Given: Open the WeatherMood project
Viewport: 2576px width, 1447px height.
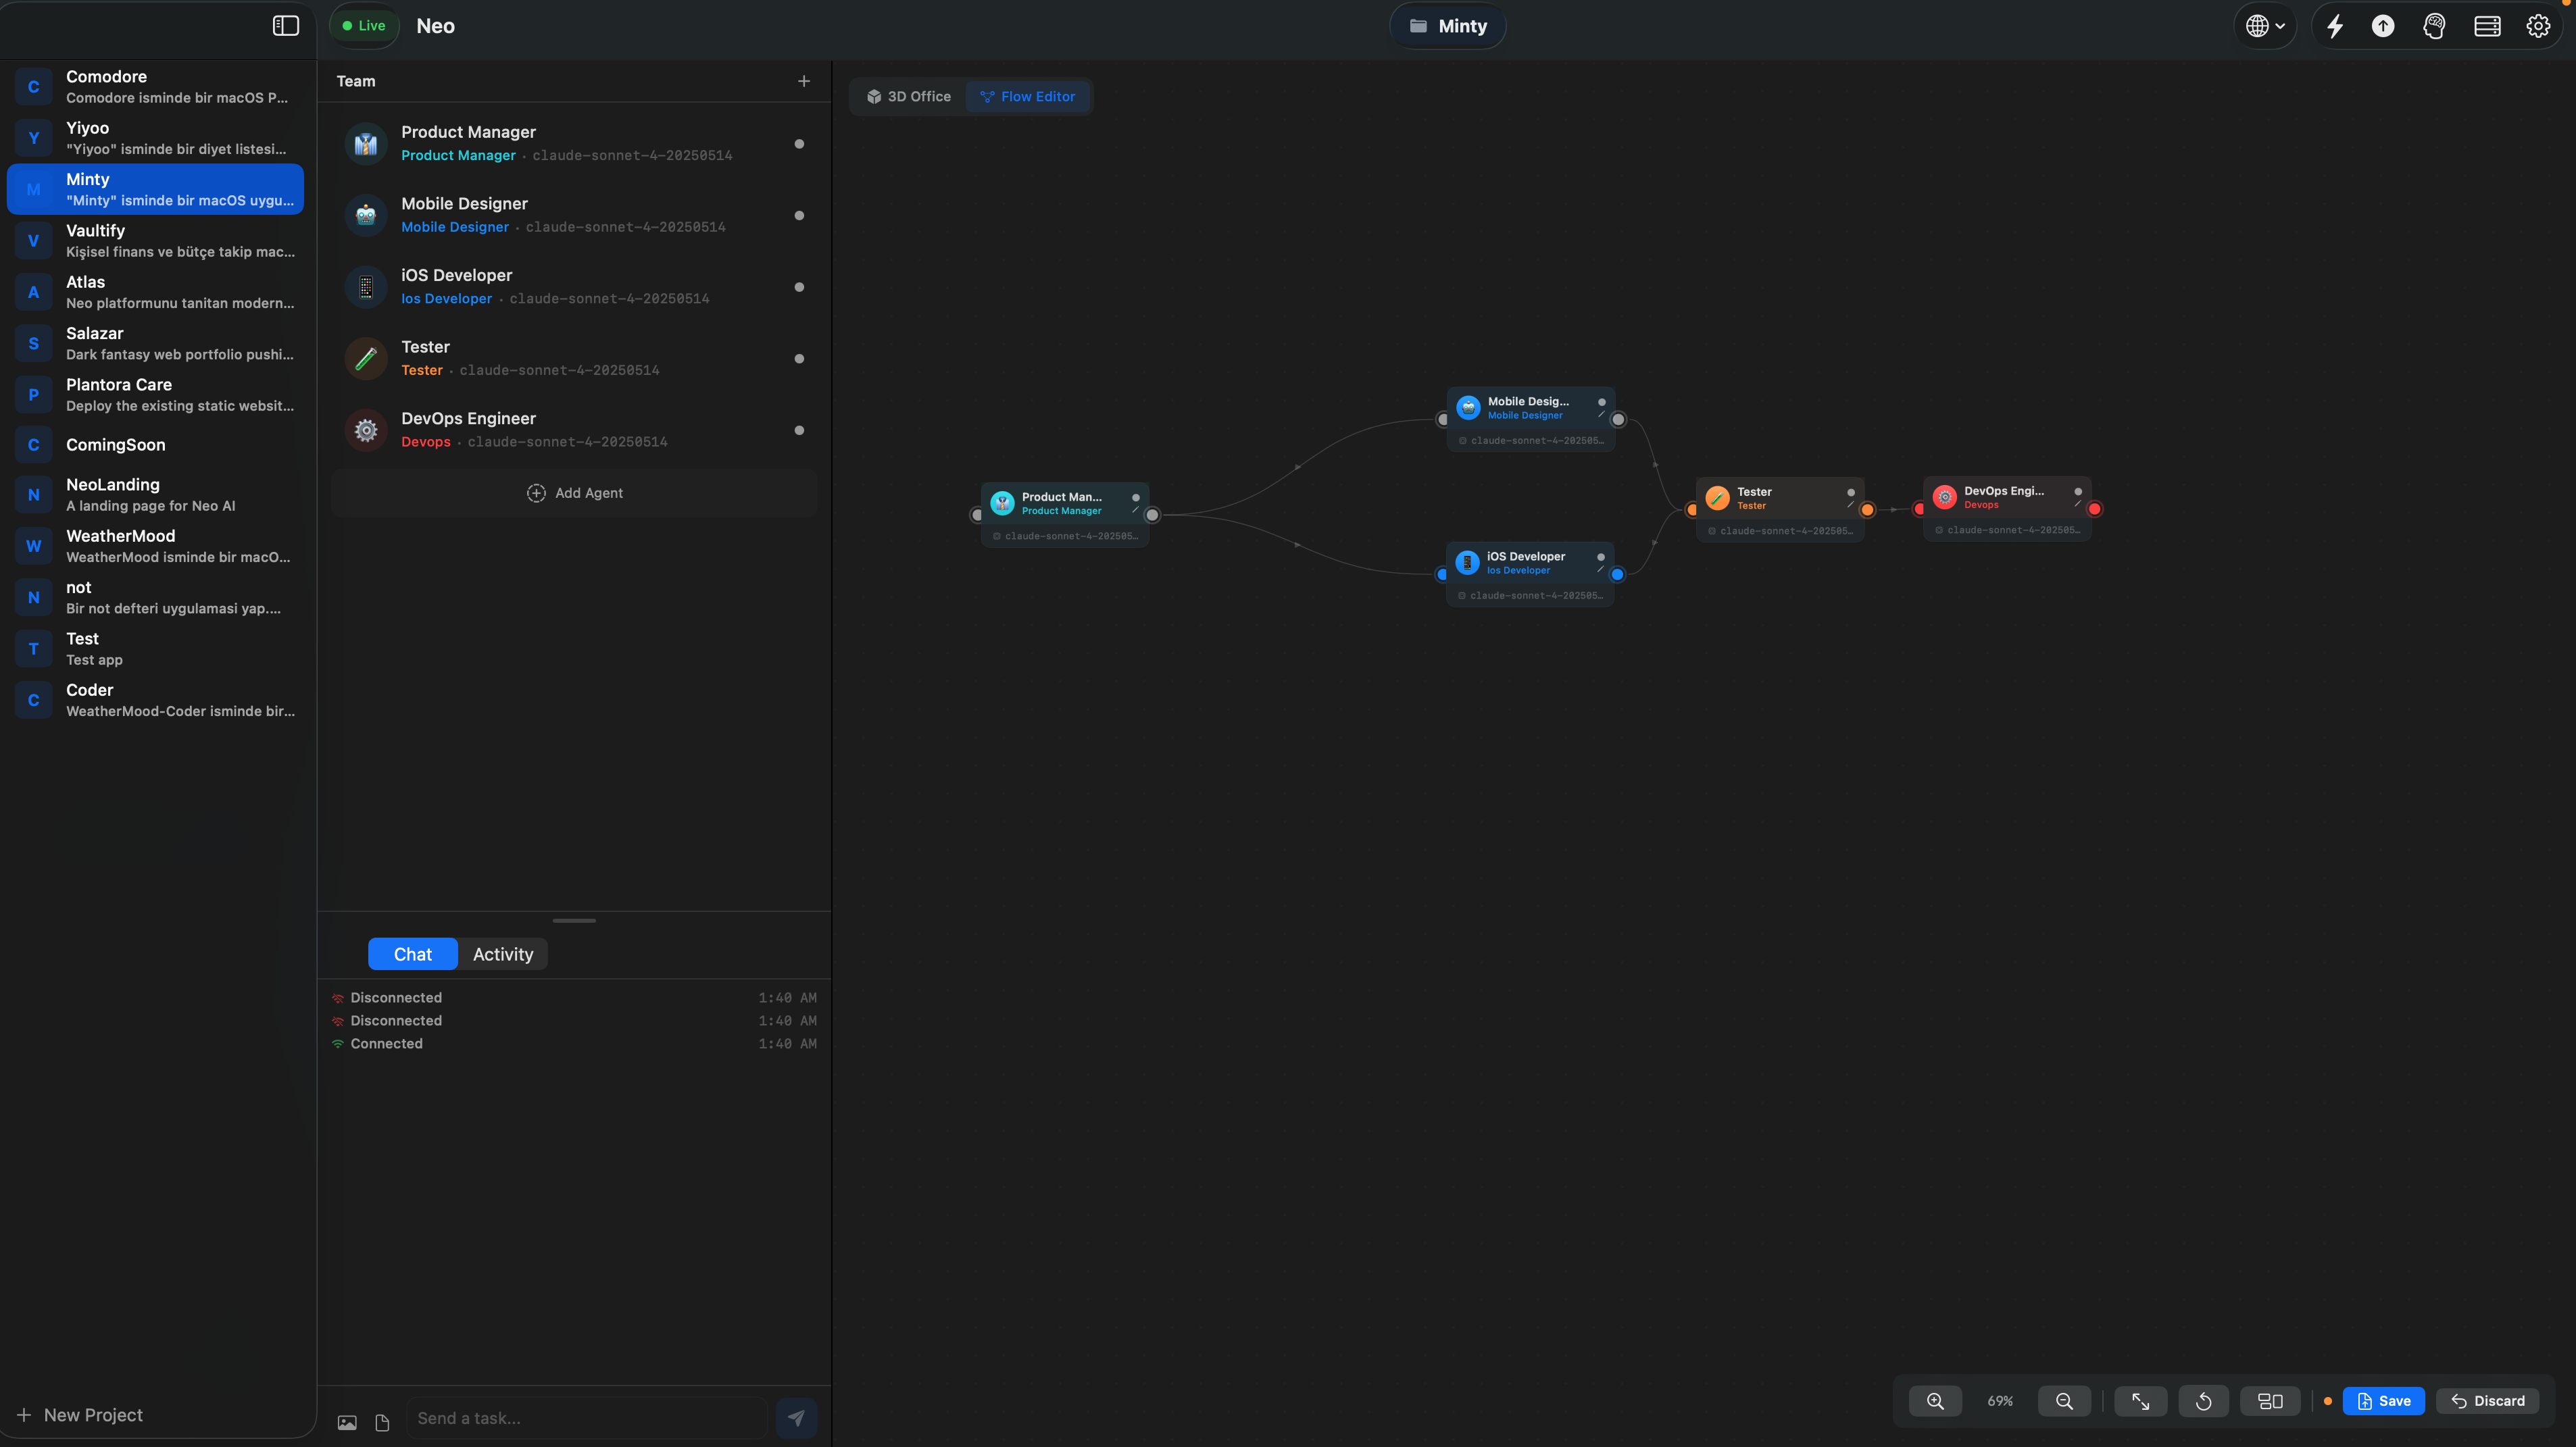Looking at the screenshot, I should click(x=155, y=546).
